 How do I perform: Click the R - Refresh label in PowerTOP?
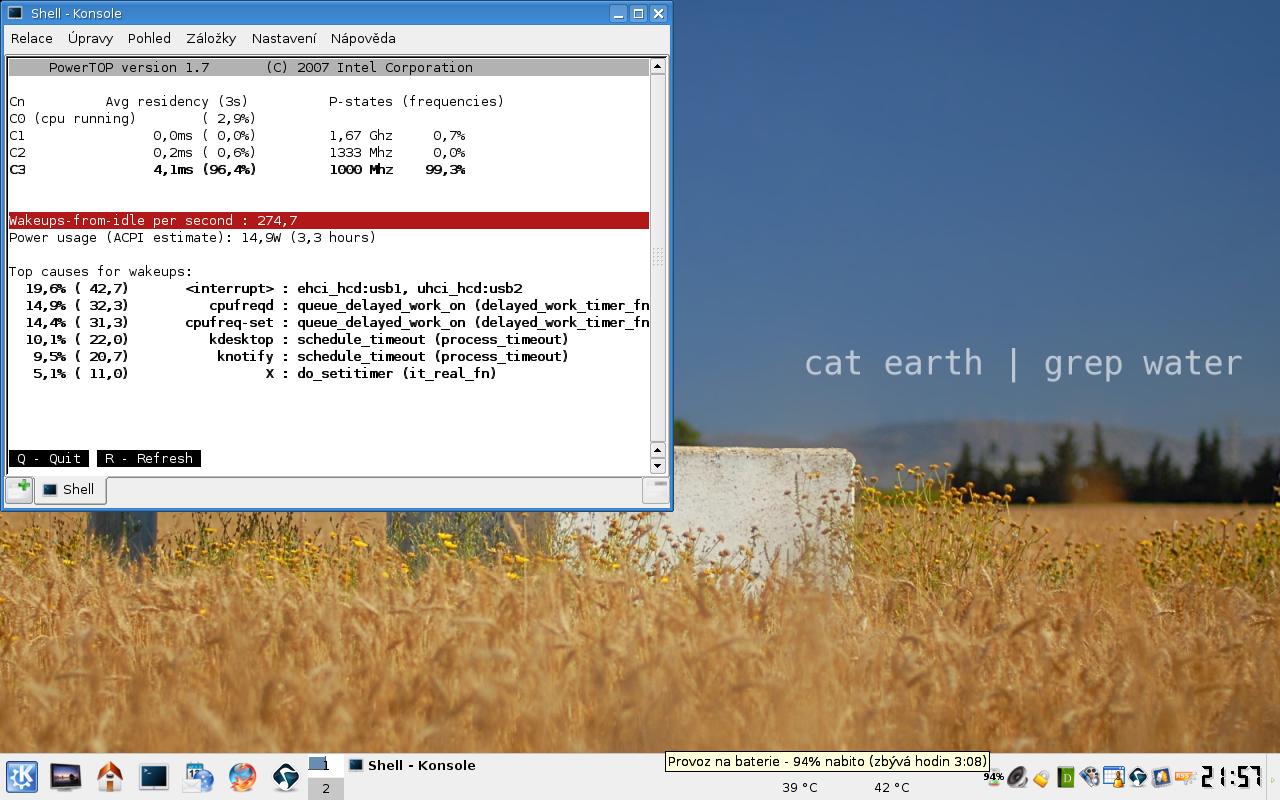click(149, 458)
